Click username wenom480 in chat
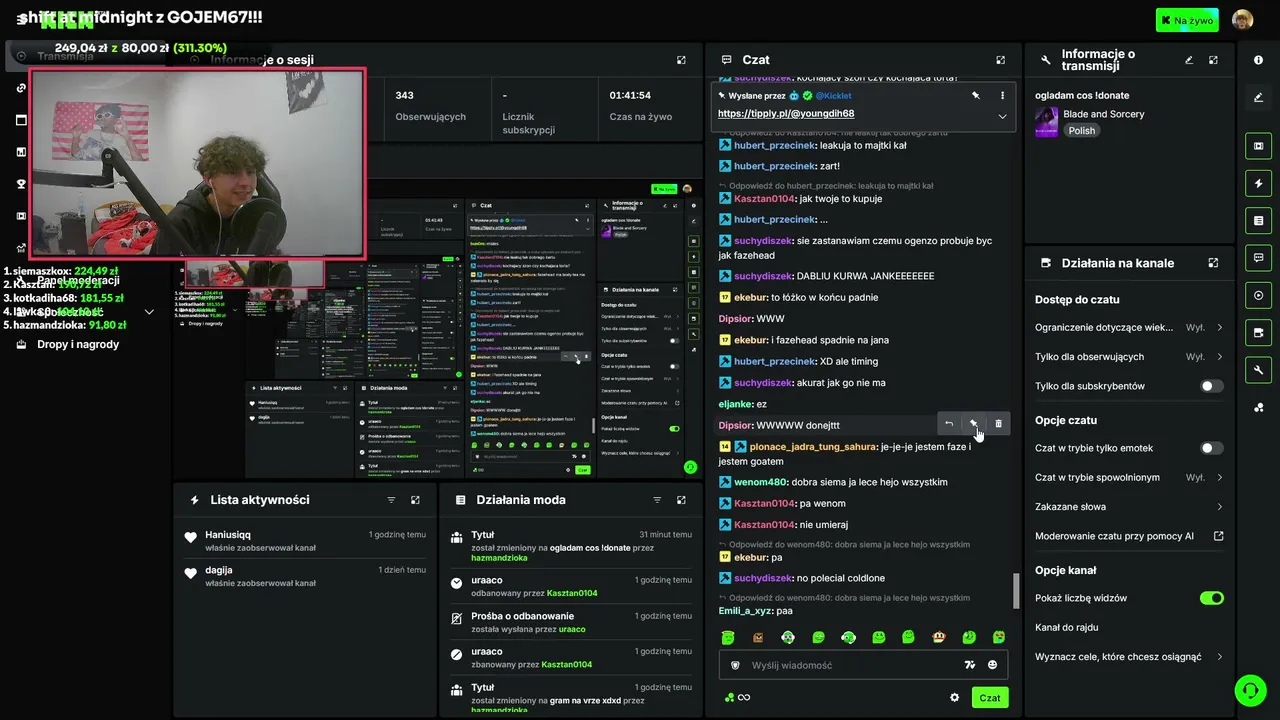The width and height of the screenshot is (1280, 720). coord(760,482)
